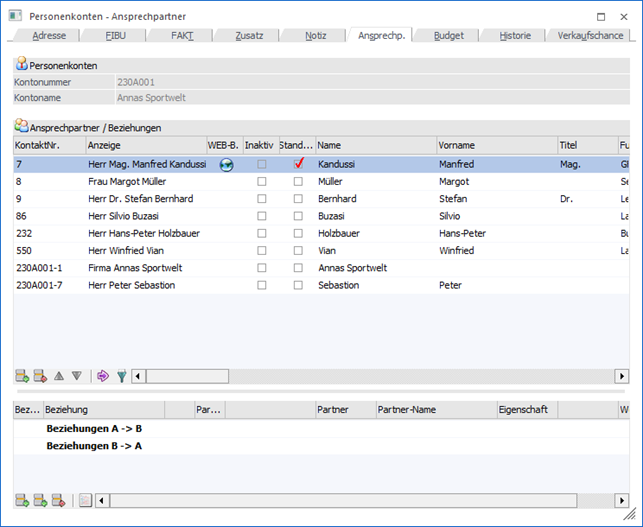Click the KontaktNr. column header

(48, 146)
